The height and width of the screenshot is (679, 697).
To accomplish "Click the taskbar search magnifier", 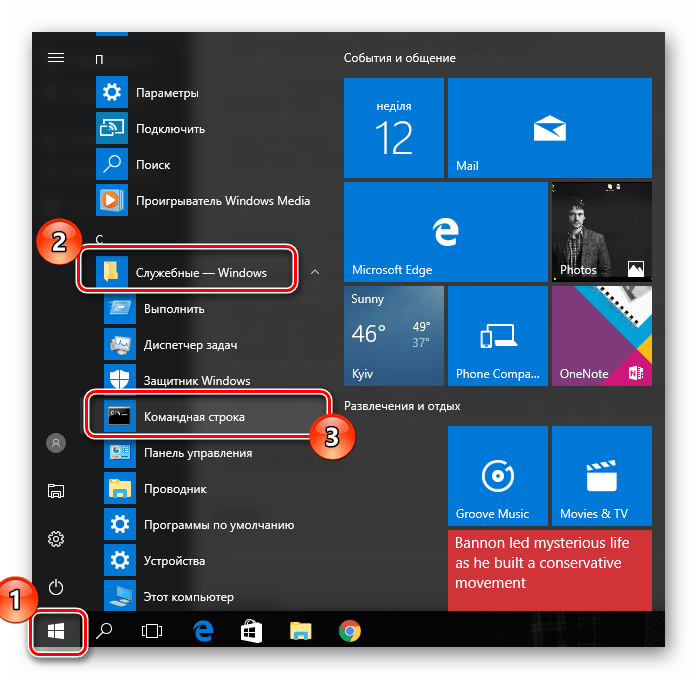I will click(104, 631).
